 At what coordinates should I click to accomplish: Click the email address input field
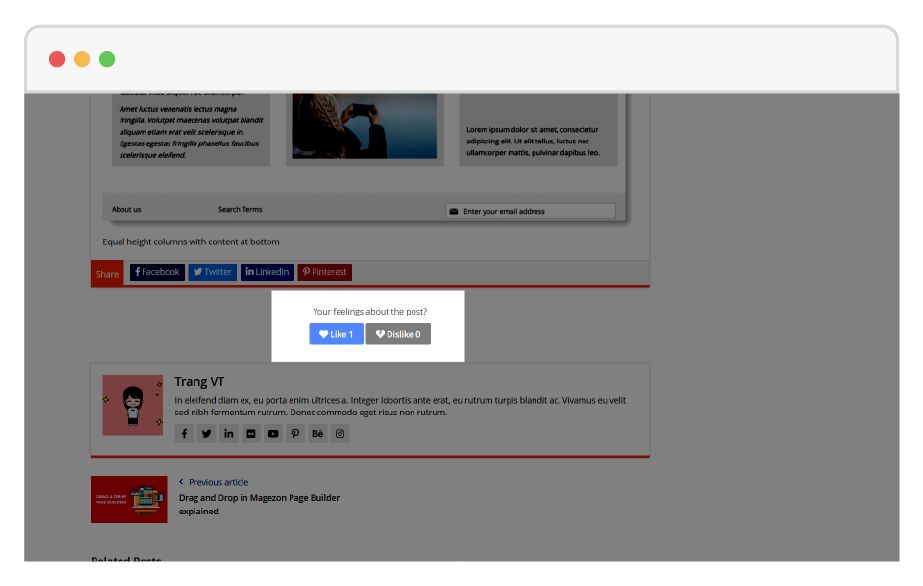536,211
